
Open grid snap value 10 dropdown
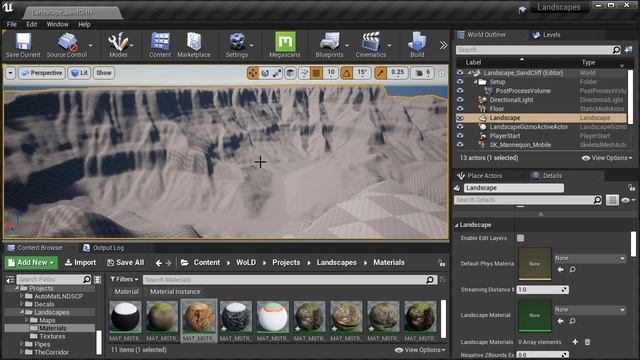coord(331,73)
